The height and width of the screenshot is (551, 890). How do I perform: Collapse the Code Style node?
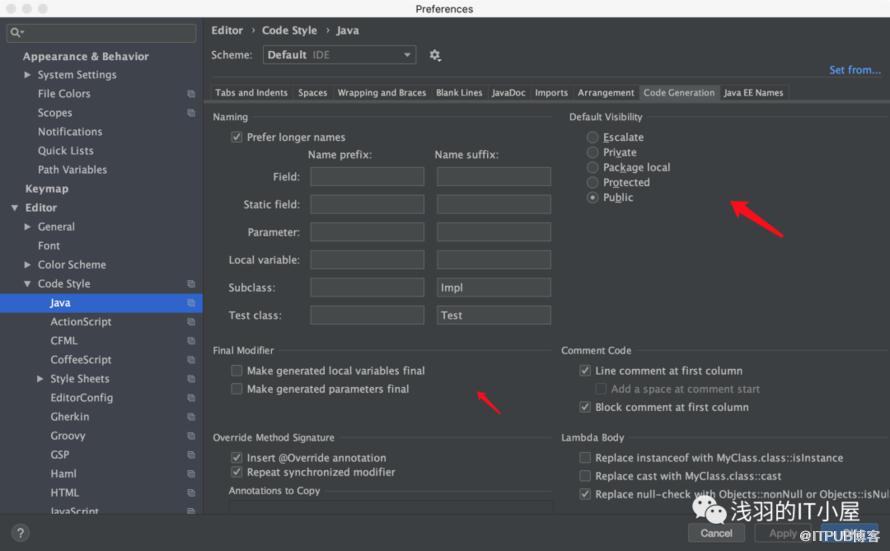[x=27, y=284]
